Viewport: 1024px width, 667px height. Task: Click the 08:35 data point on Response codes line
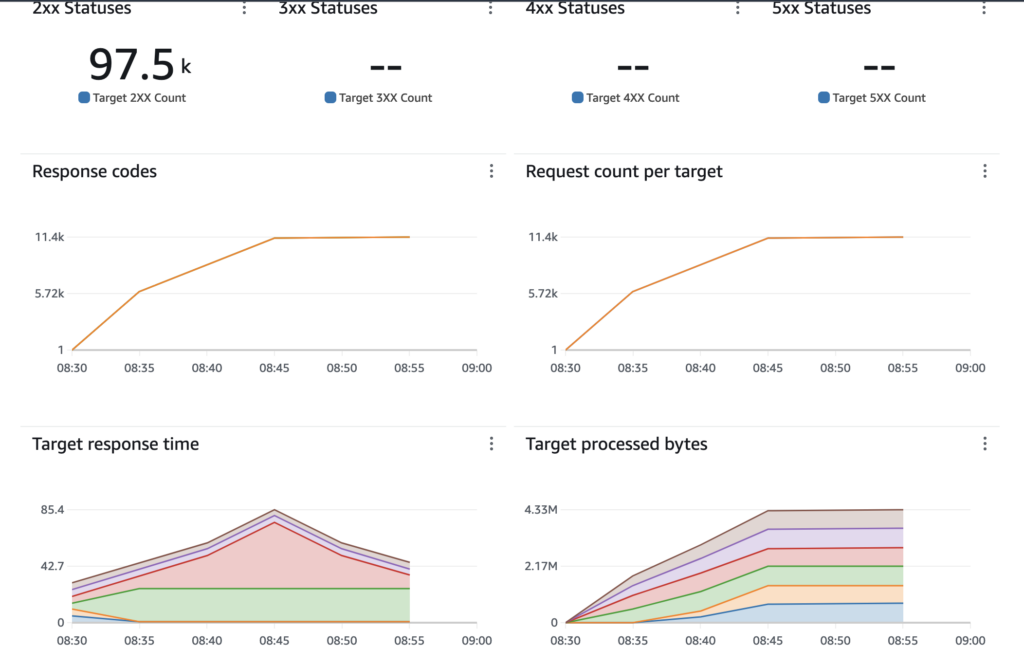coord(139,291)
